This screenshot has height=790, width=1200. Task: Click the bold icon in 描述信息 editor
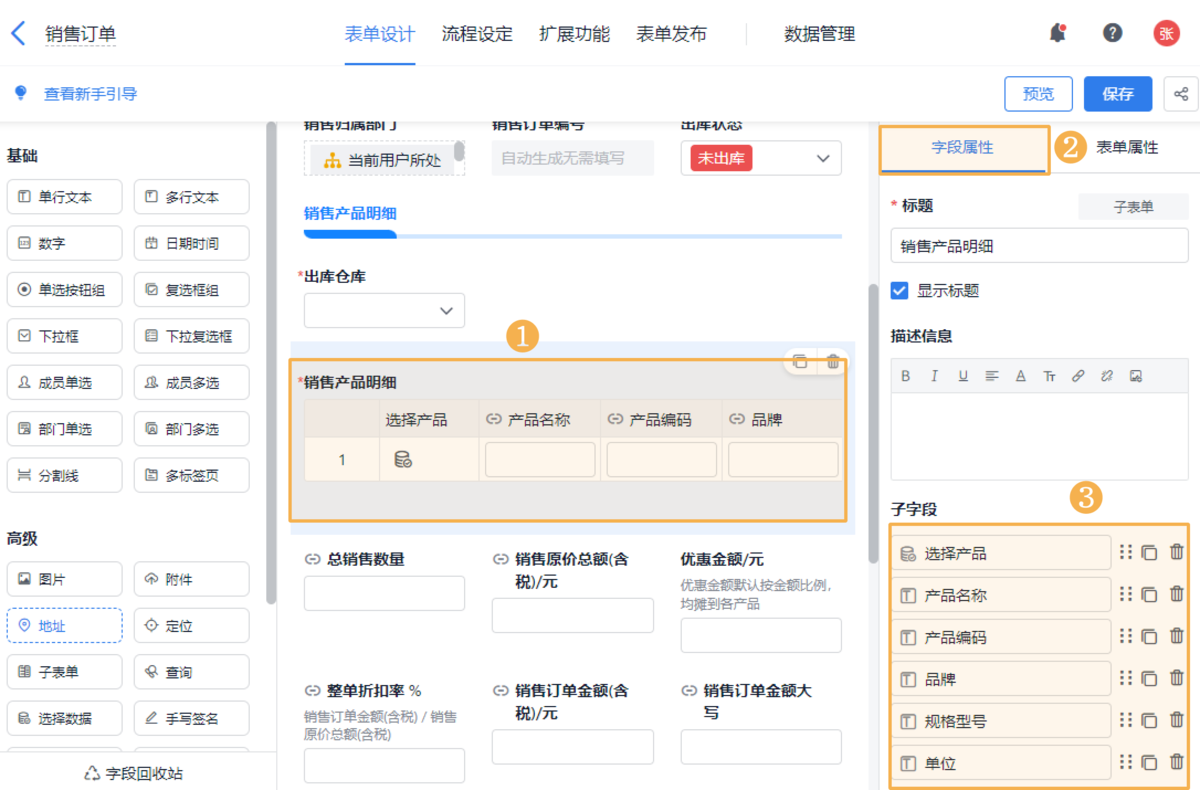click(x=905, y=376)
